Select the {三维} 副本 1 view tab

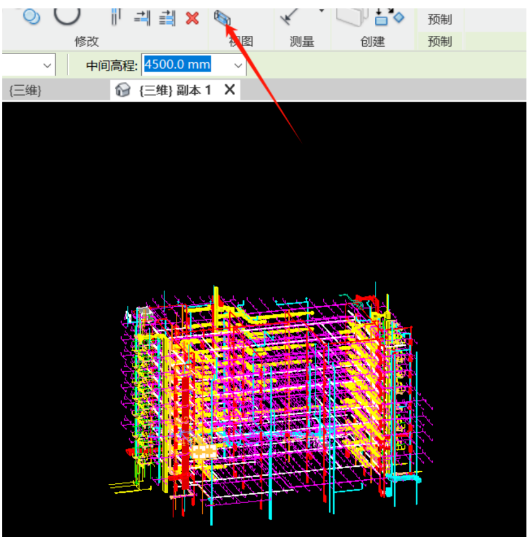[x=175, y=90]
